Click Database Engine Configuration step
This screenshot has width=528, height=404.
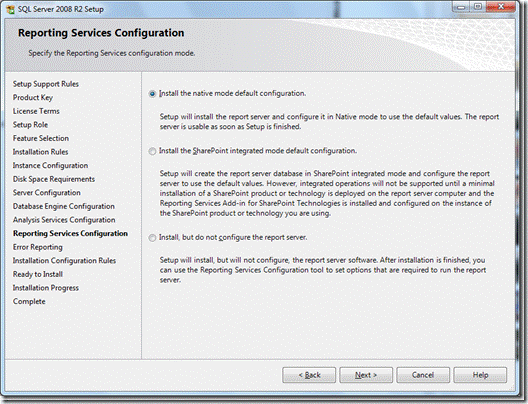coord(64,206)
